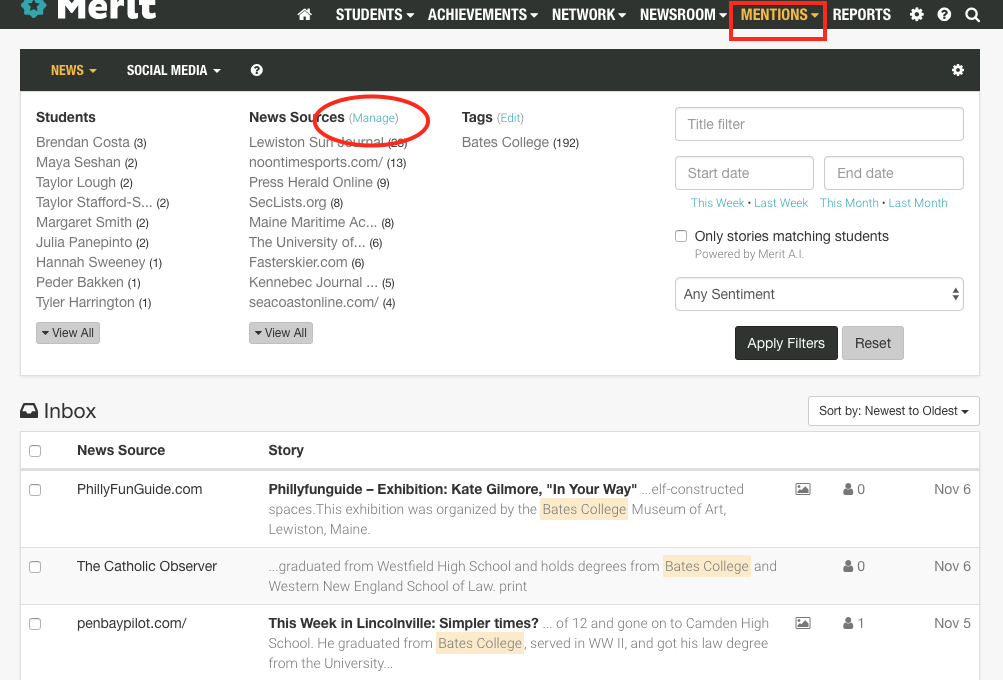Viewport: 1003px width, 680px height.
Task: Open settings gear in top navbar
Action: [x=917, y=15]
